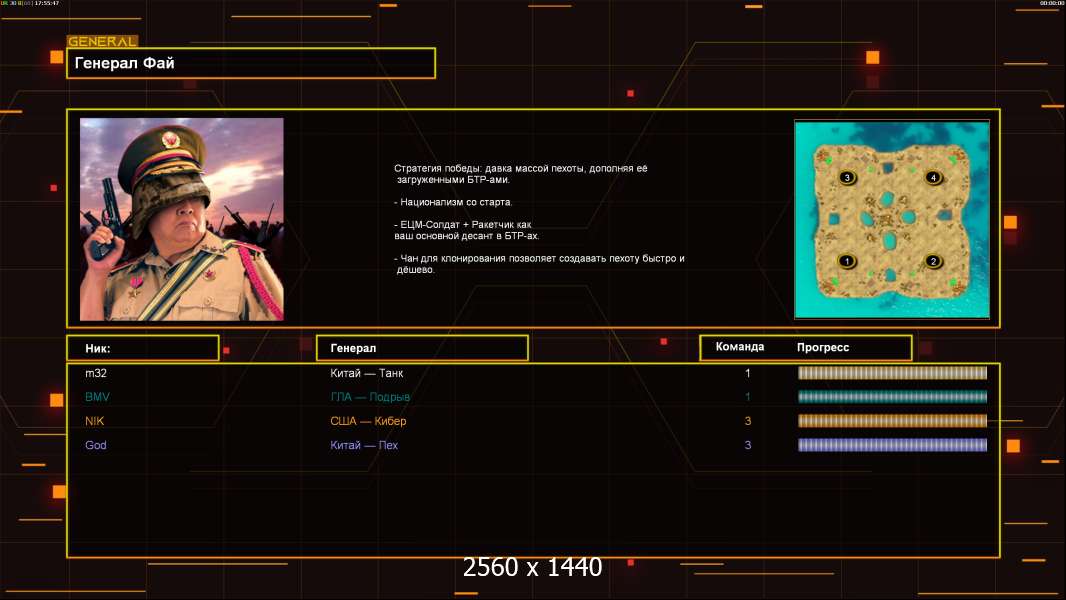Click the ЕЦМ-Солдат + Ракетчик tip
Screen dimensions: 1066x600
(x=467, y=230)
